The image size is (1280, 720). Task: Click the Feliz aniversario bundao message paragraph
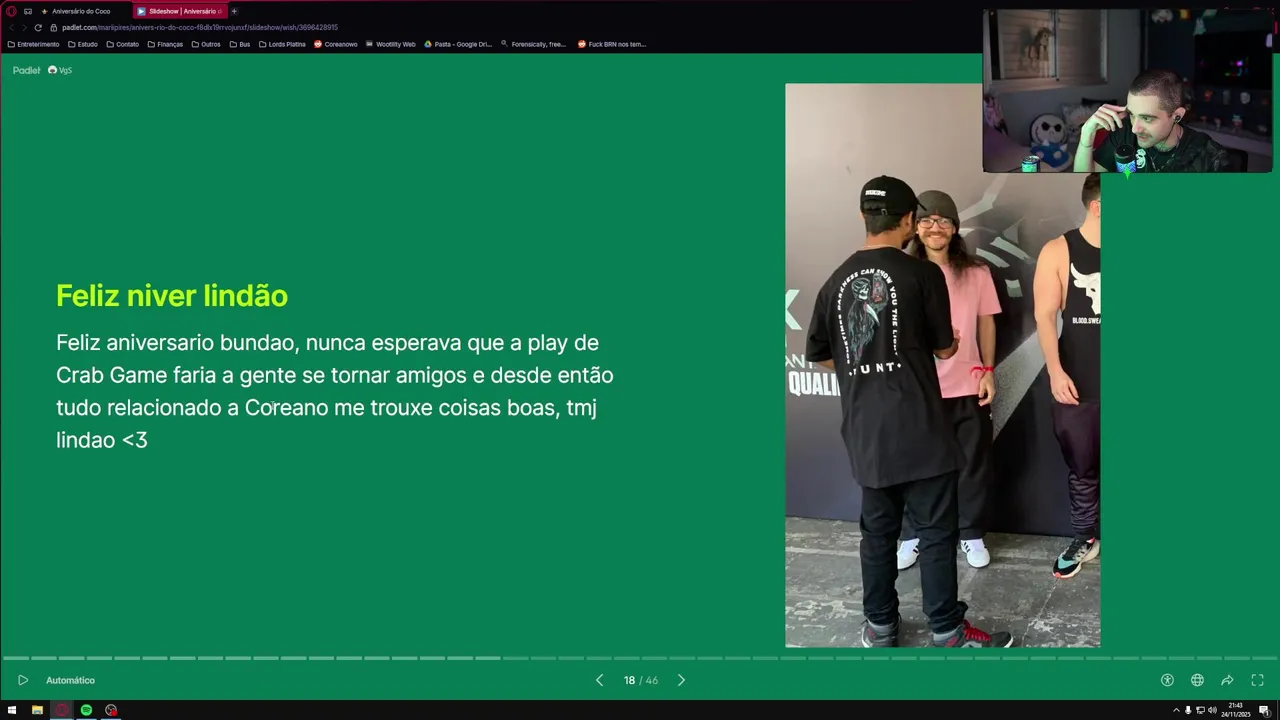335,391
